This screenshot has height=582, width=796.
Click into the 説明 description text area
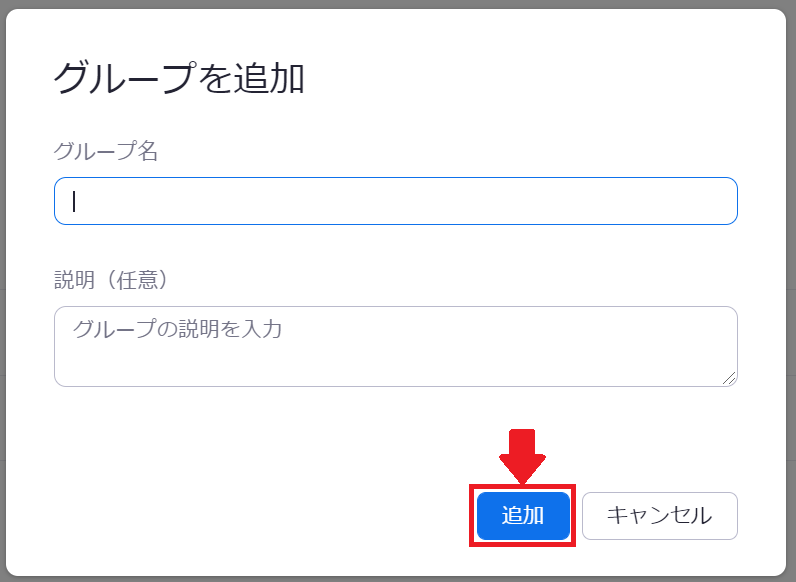(395, 346)
